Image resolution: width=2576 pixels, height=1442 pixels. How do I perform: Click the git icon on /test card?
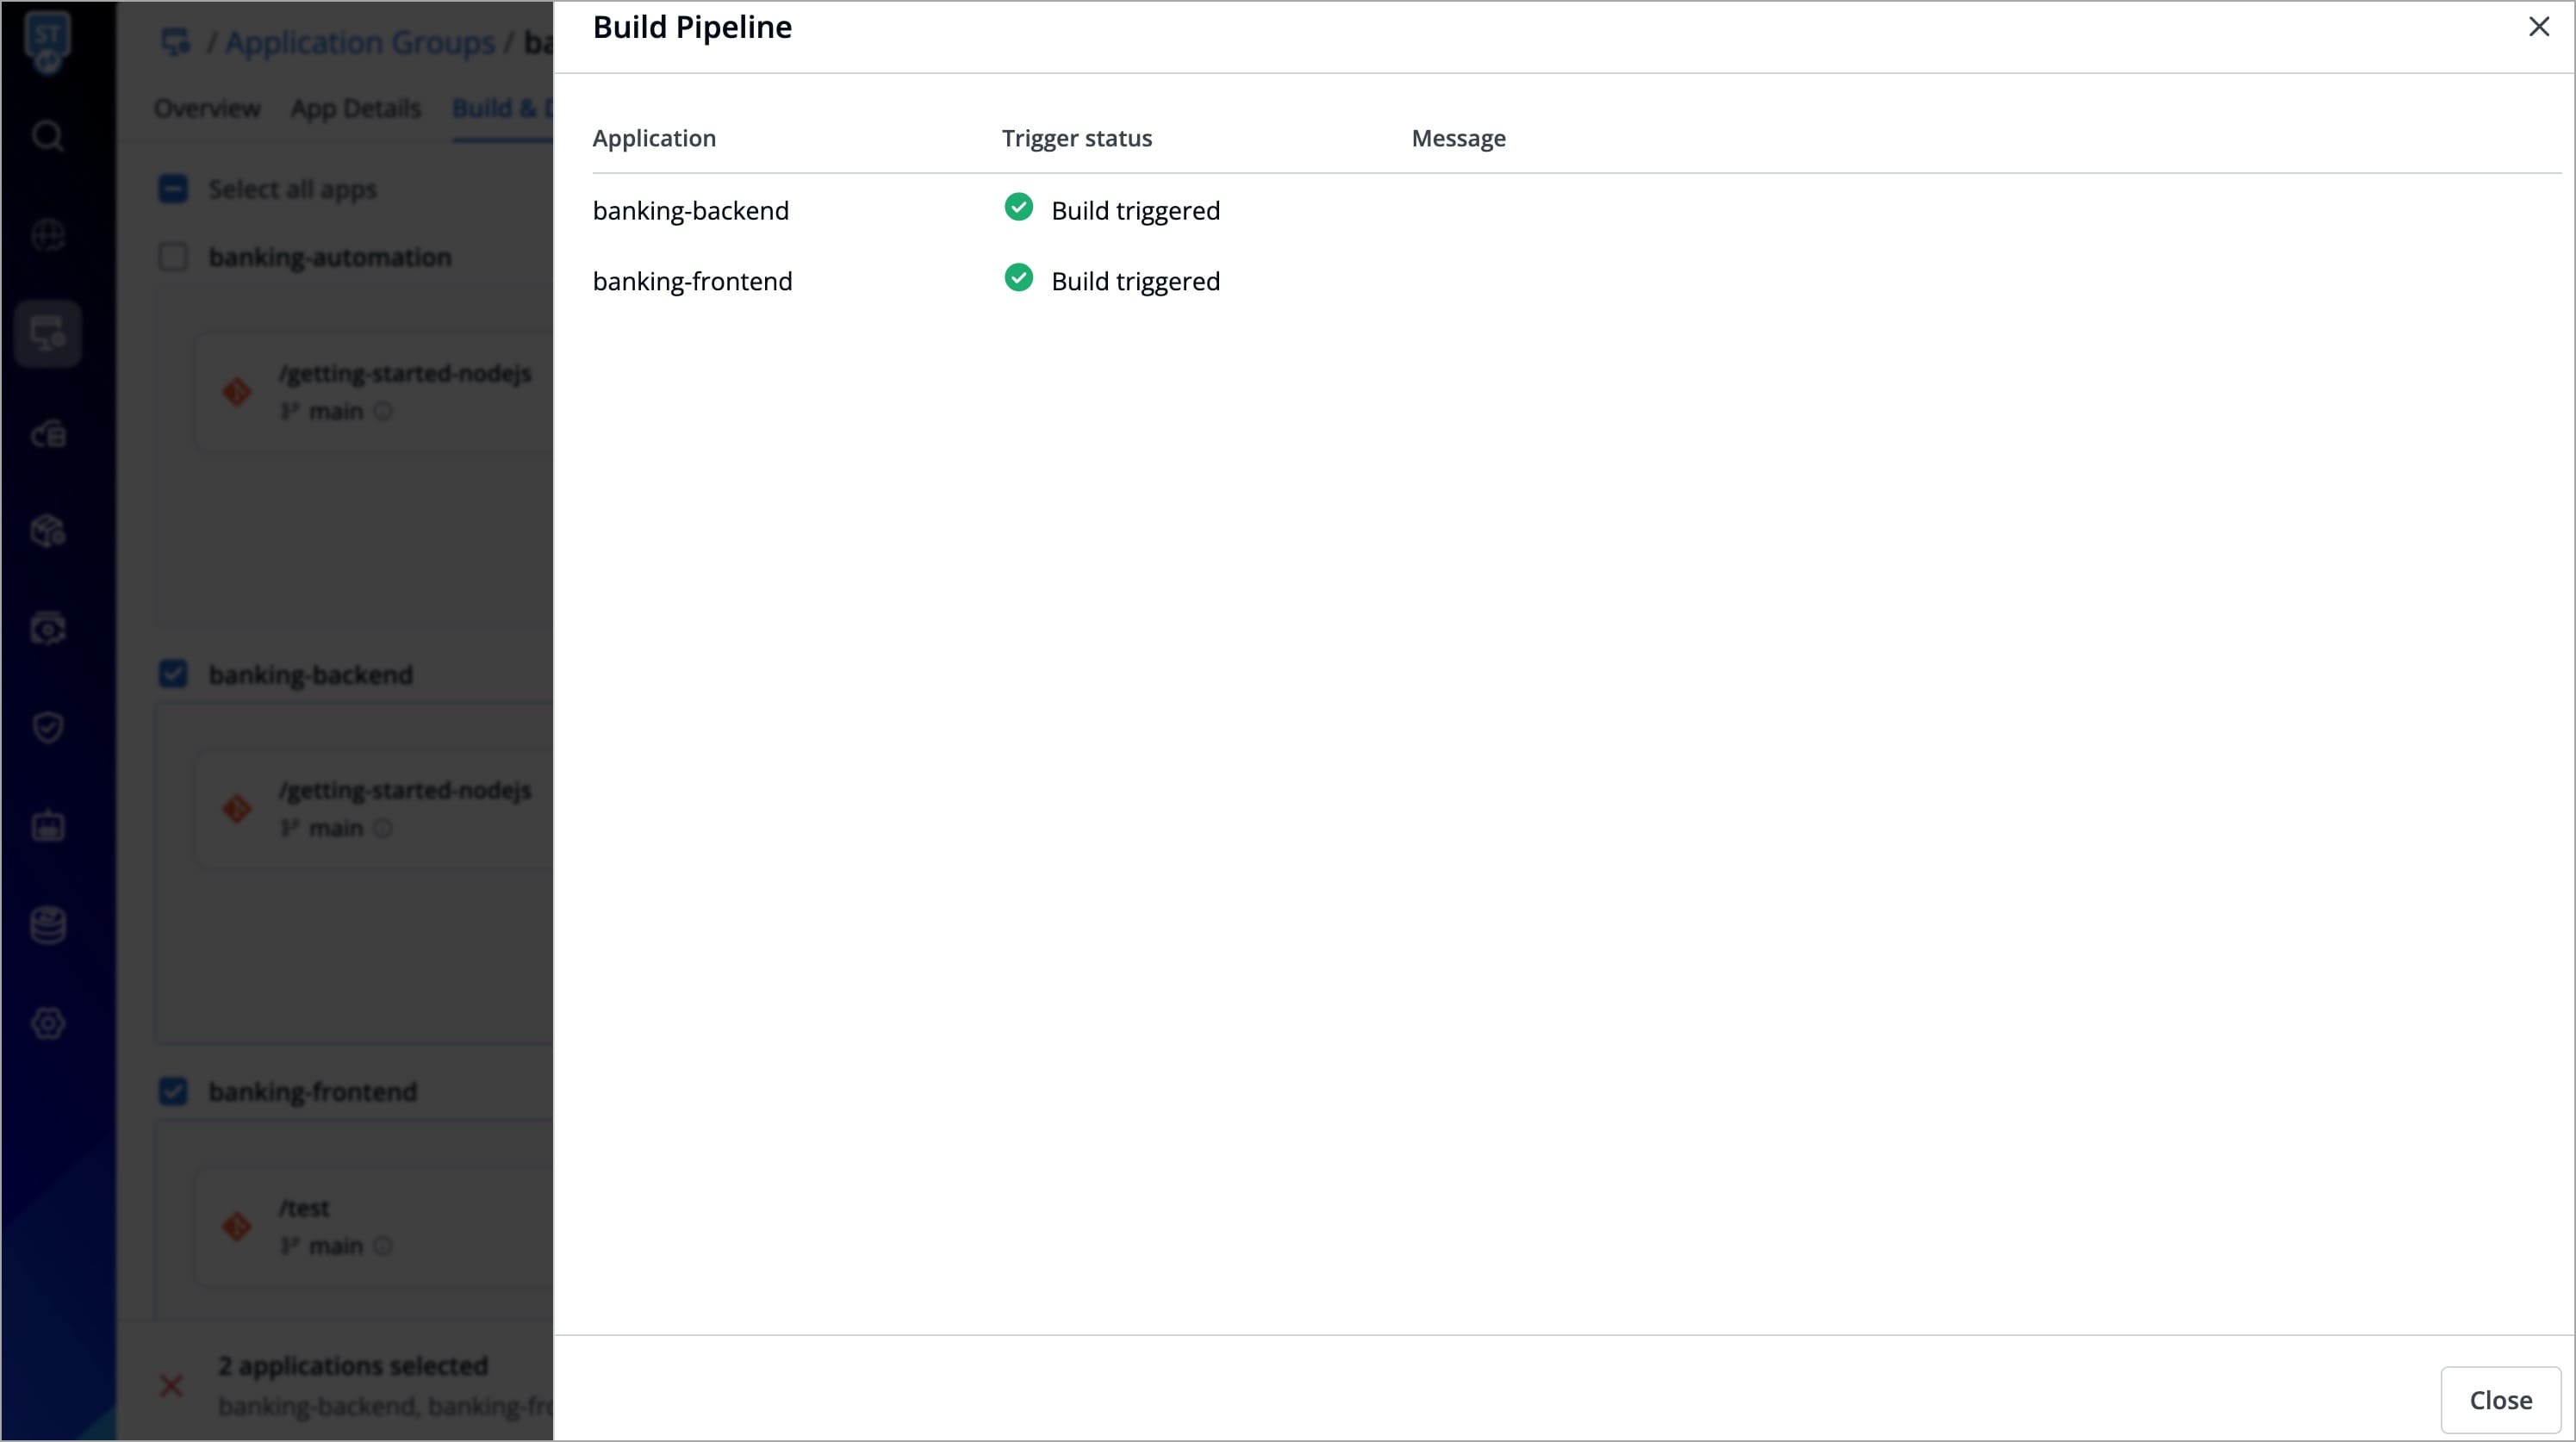(237, 1226)
